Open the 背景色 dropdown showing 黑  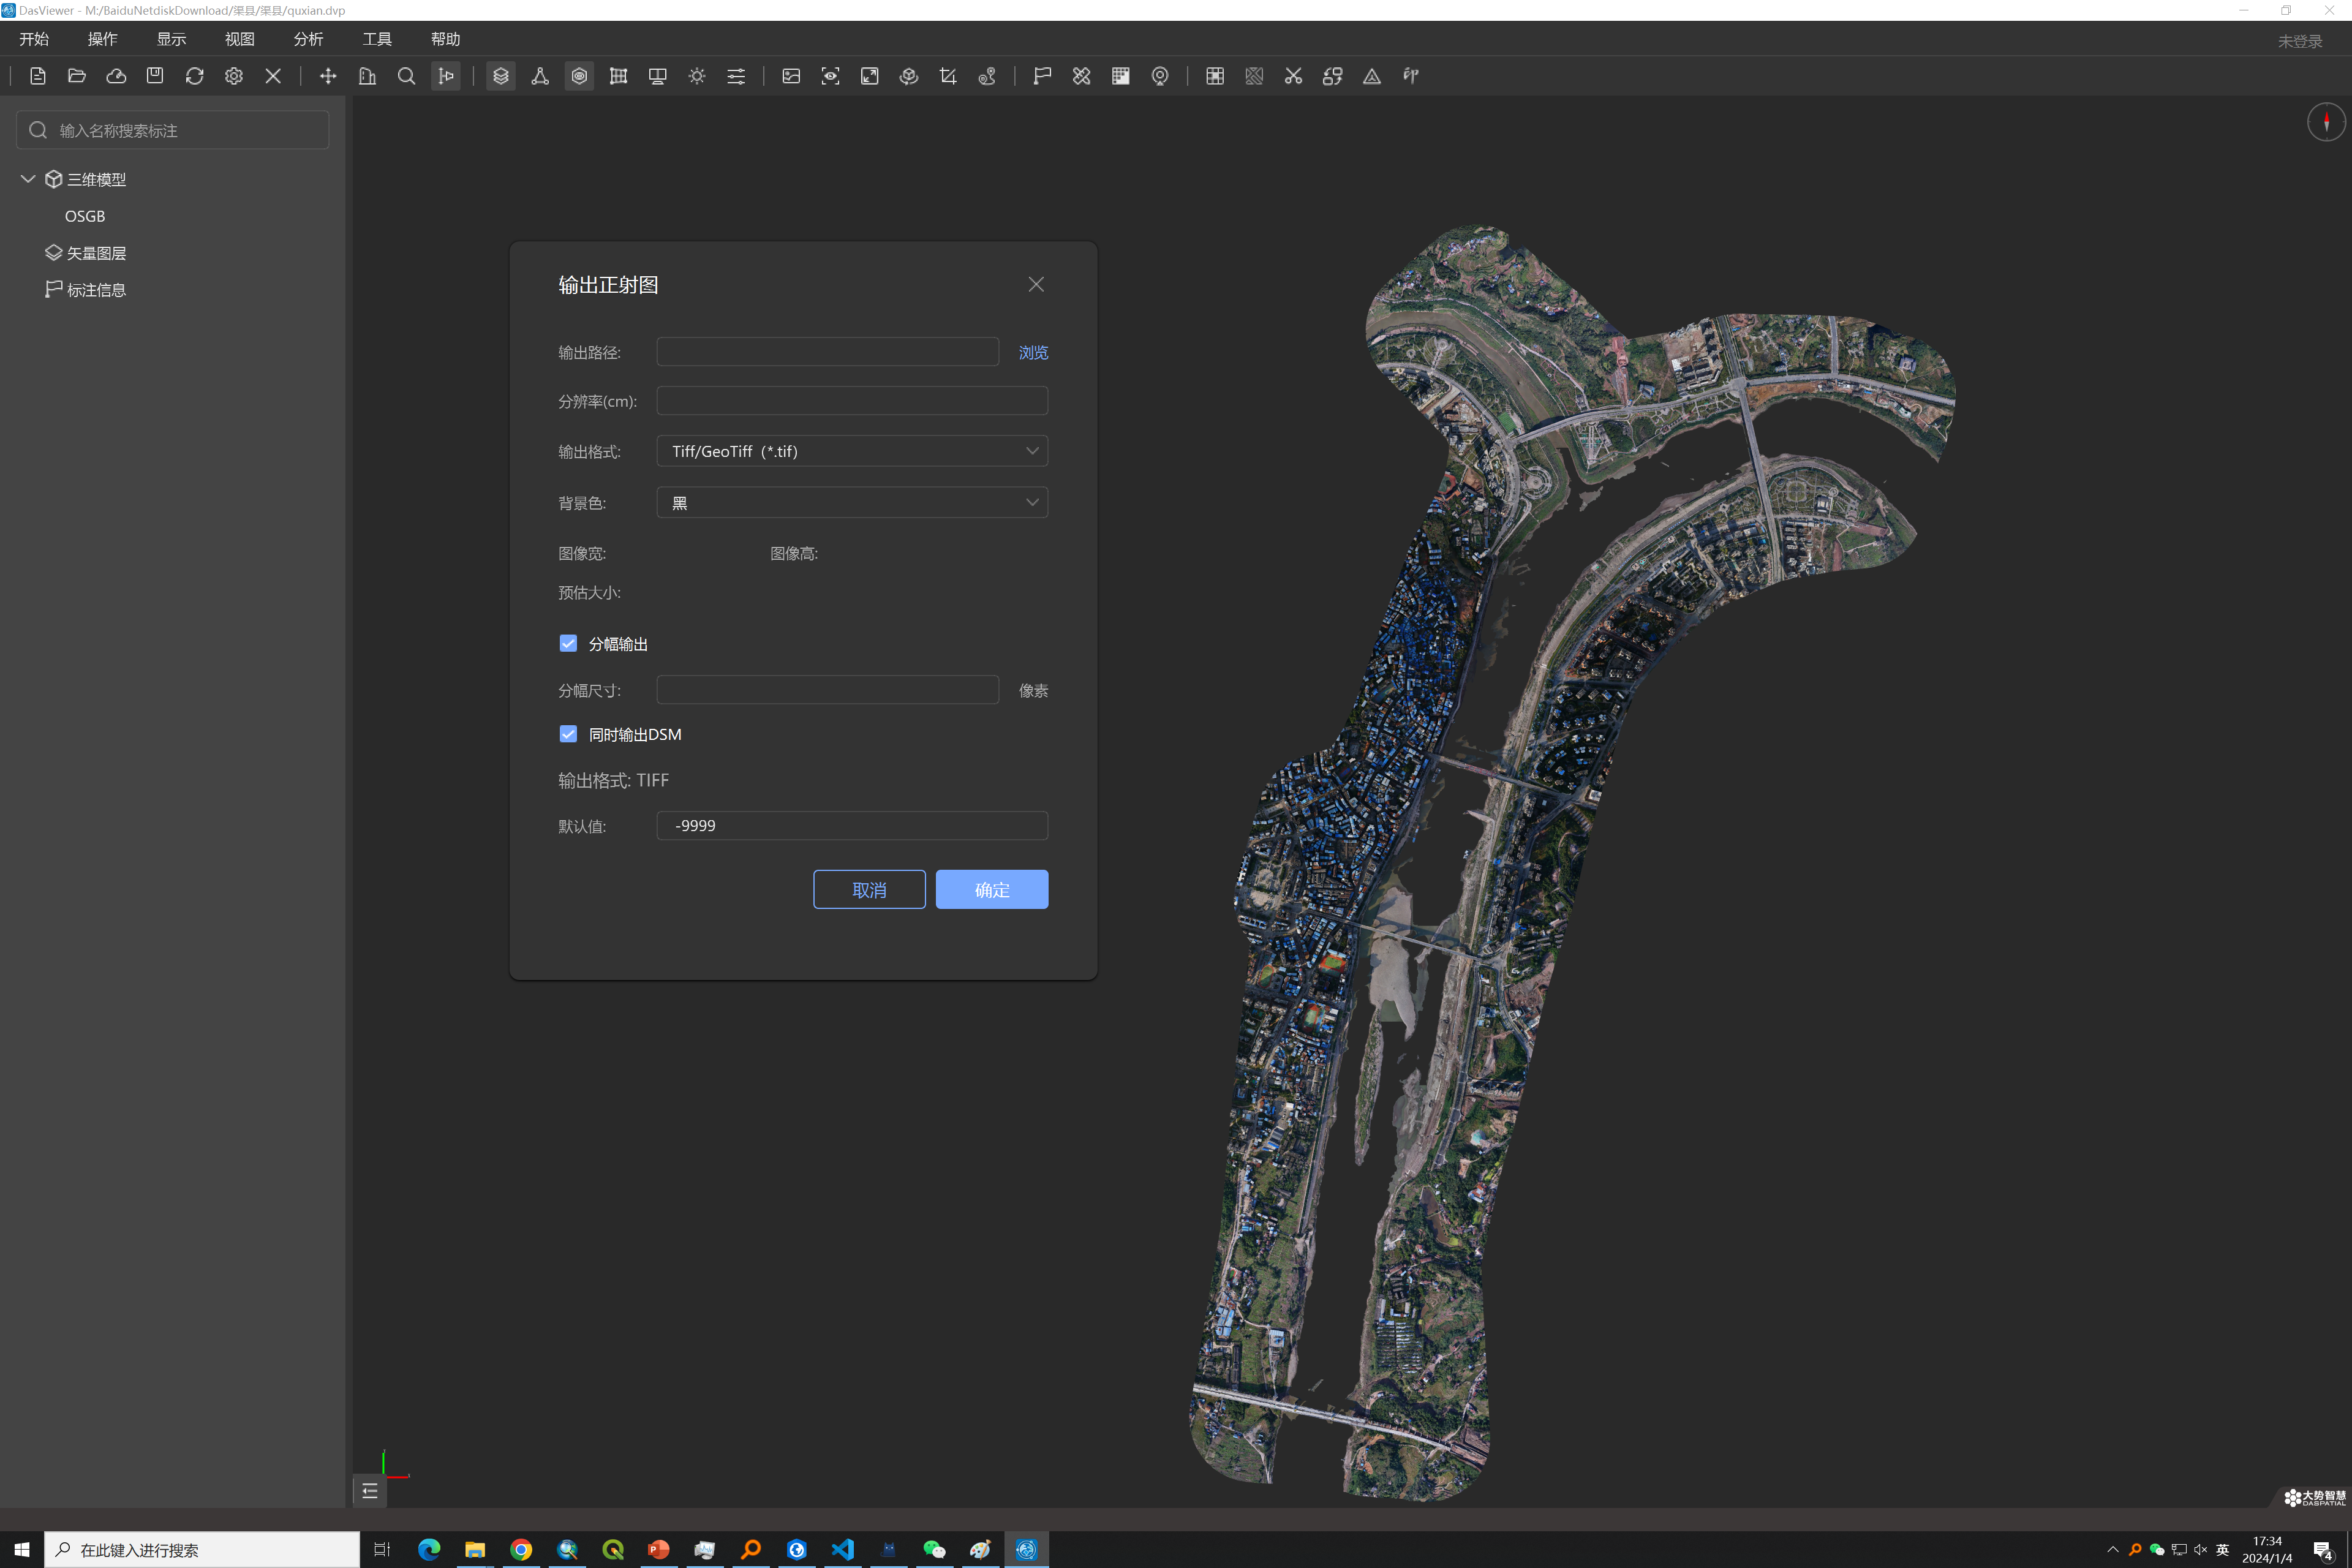click(852, 502)
